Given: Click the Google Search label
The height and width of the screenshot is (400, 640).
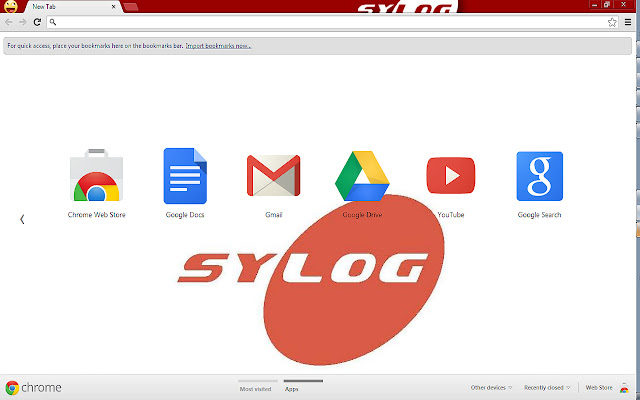Looking at the screenshot, I should [540, 215].
